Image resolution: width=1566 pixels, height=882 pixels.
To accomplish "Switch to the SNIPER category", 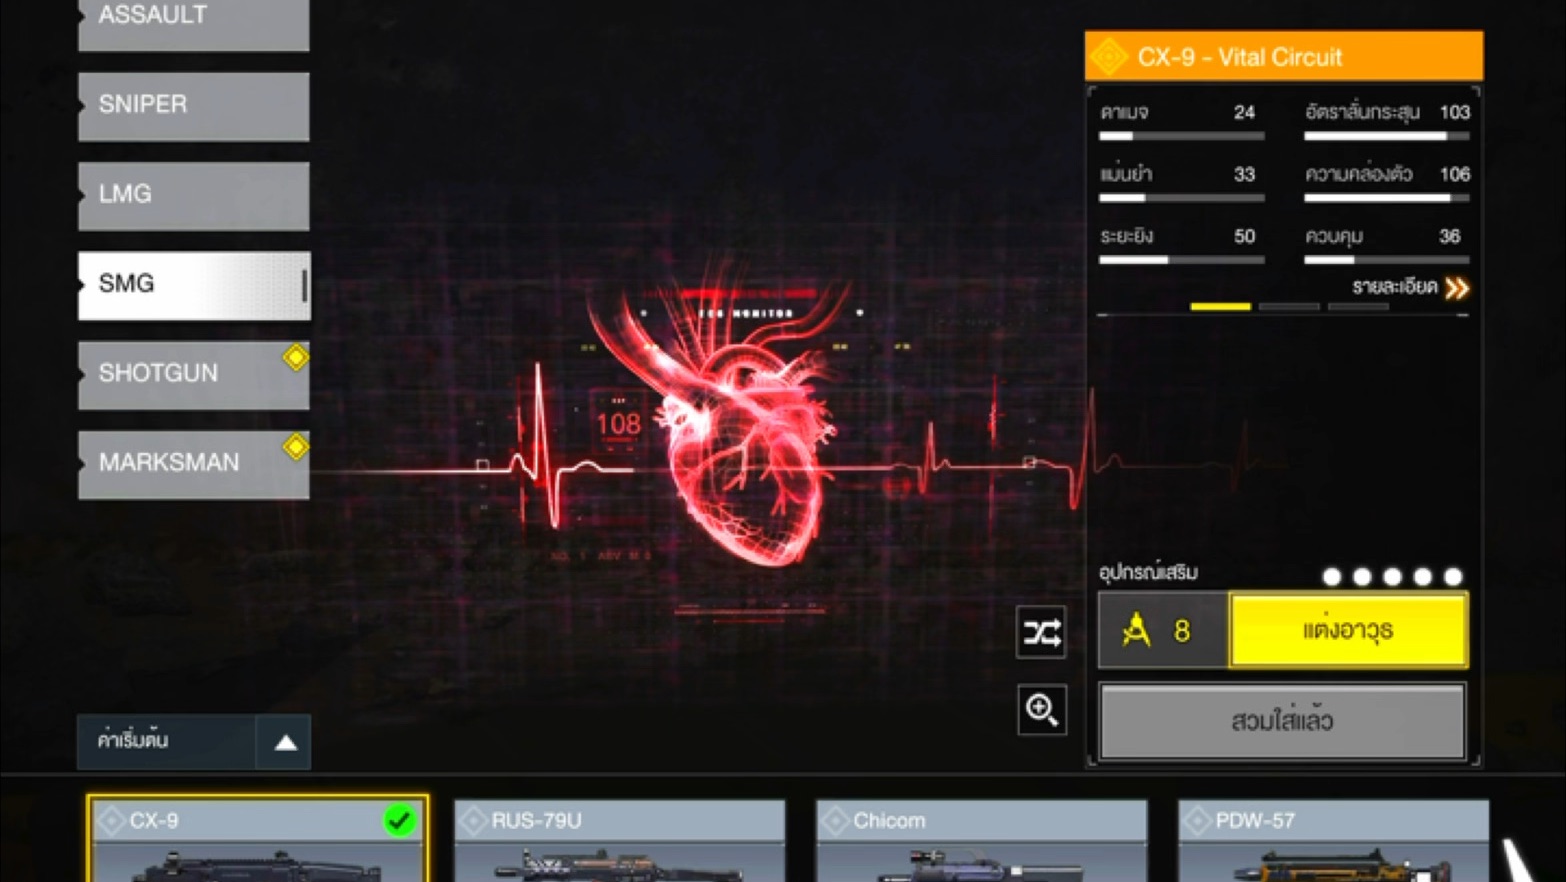I will click(194, 106).
